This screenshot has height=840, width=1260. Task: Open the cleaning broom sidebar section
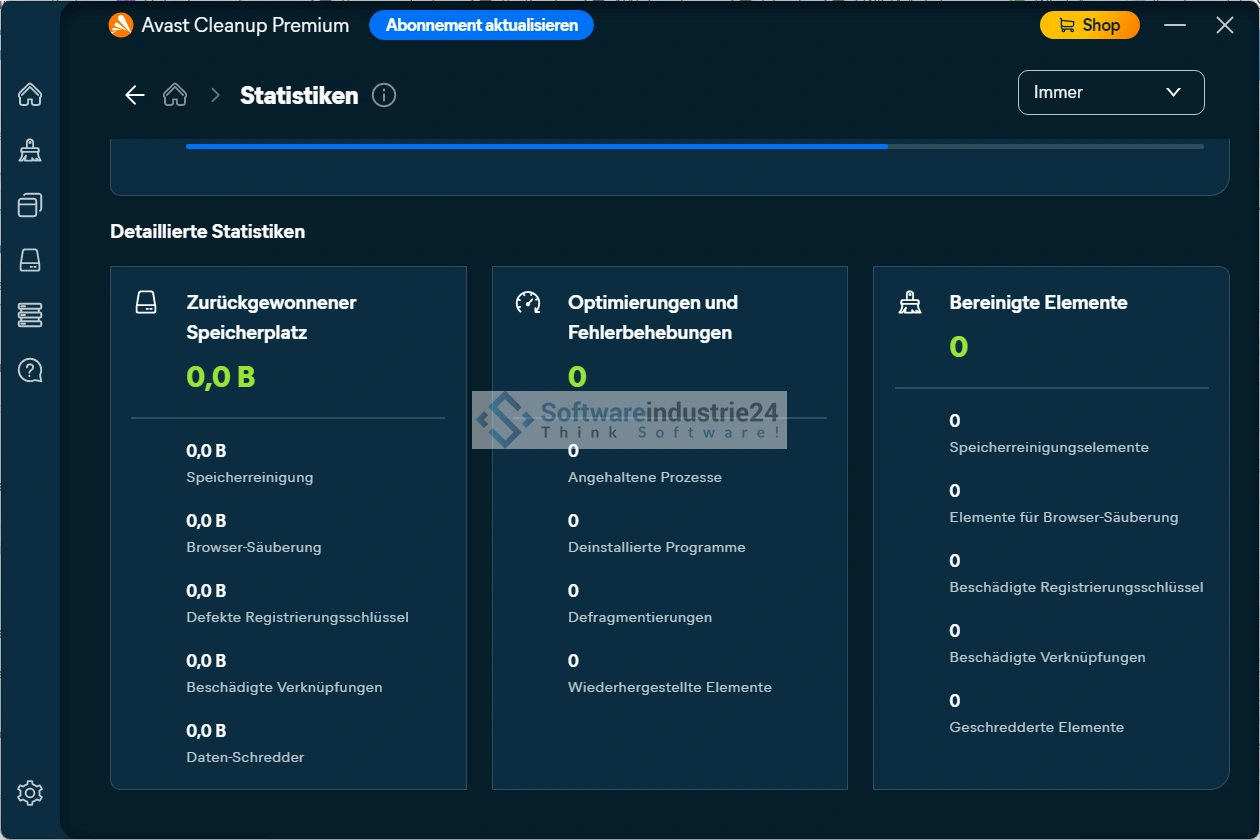click(x=30, y=151)
